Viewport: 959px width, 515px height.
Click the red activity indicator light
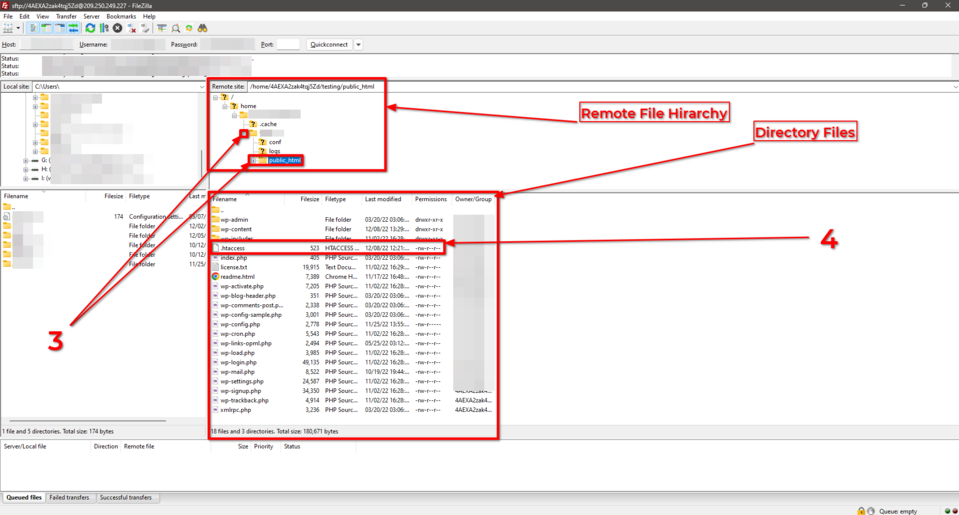tap(955, 511)
